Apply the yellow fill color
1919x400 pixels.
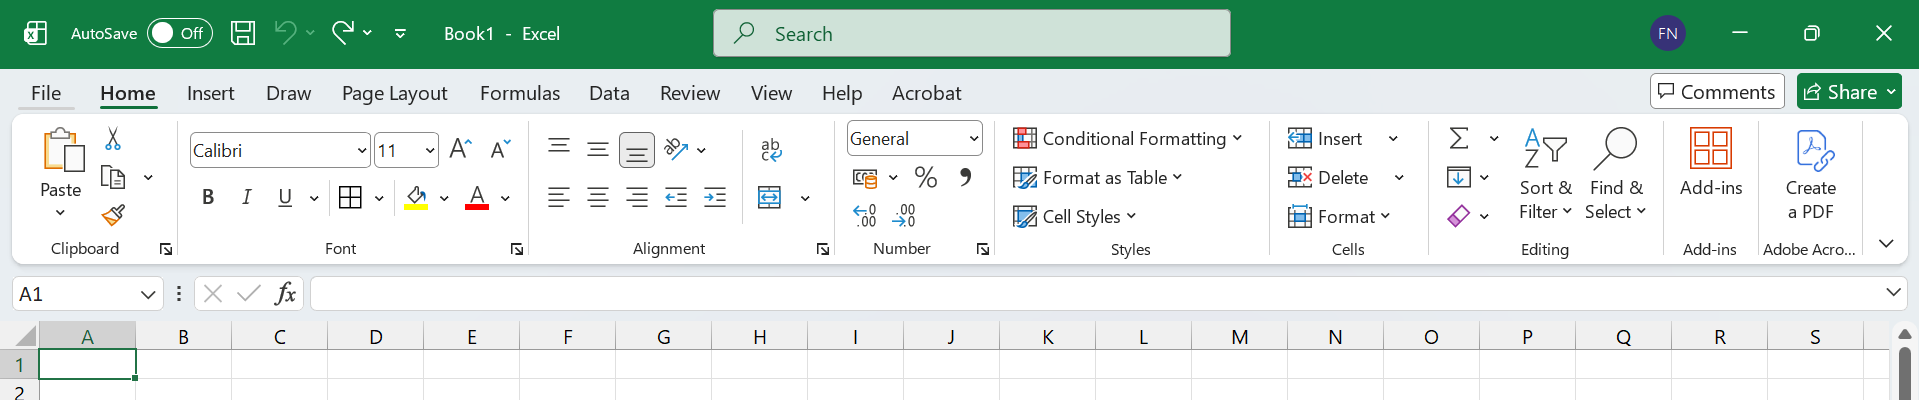(416, 197)
